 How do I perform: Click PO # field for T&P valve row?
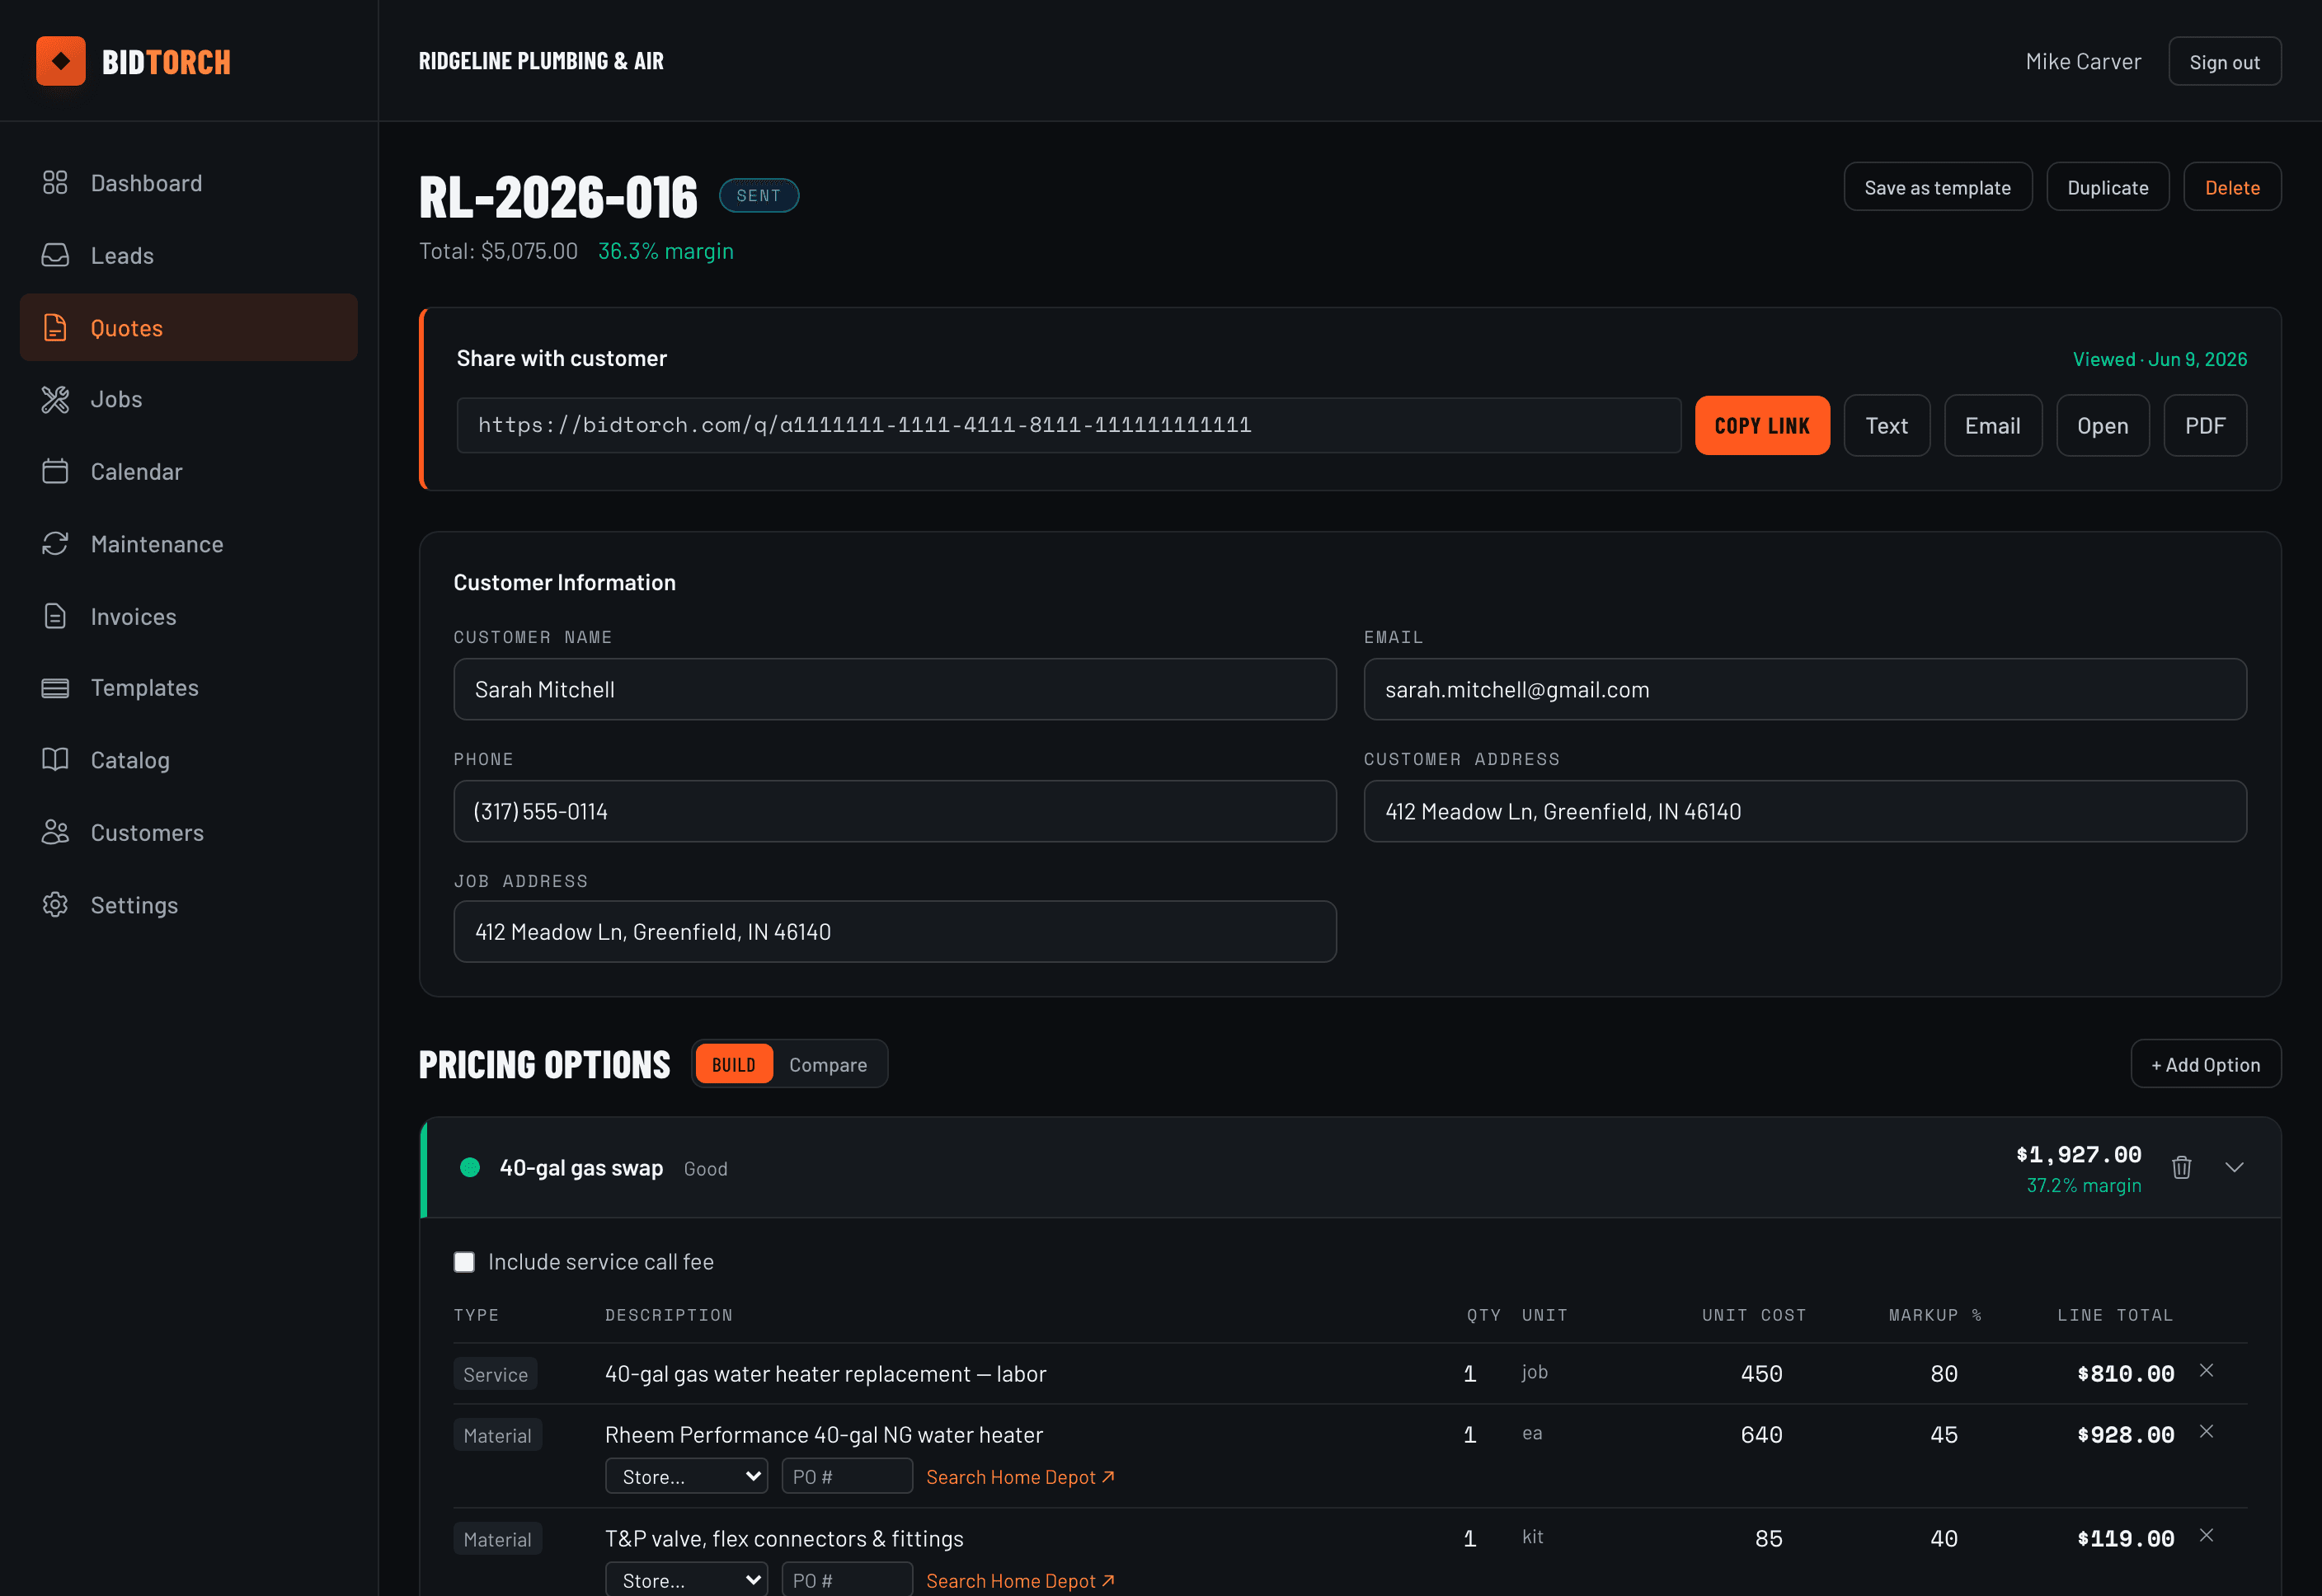coord(846,1580)
